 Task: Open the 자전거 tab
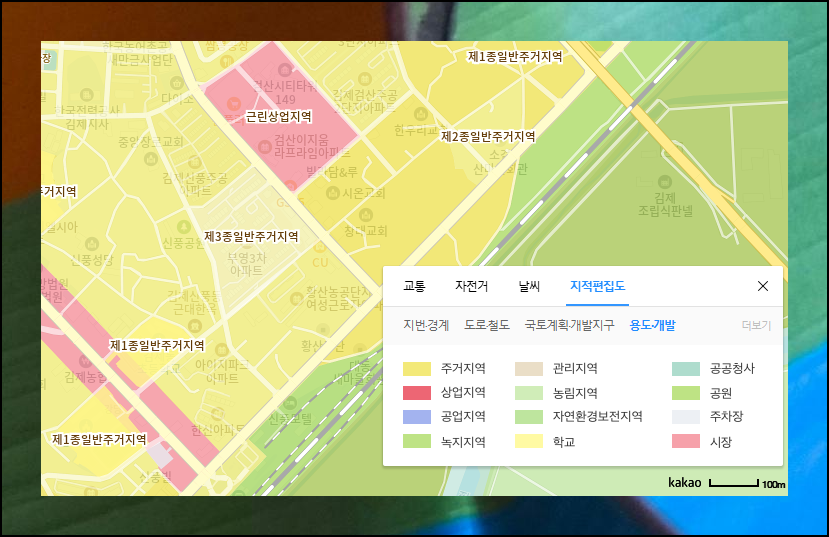tap(472, 286)
